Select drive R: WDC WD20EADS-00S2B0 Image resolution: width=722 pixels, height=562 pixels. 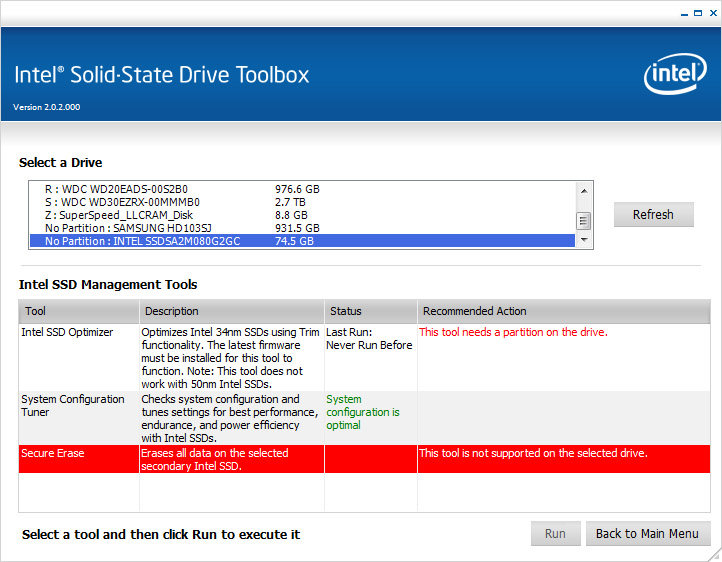pos(302,189)
